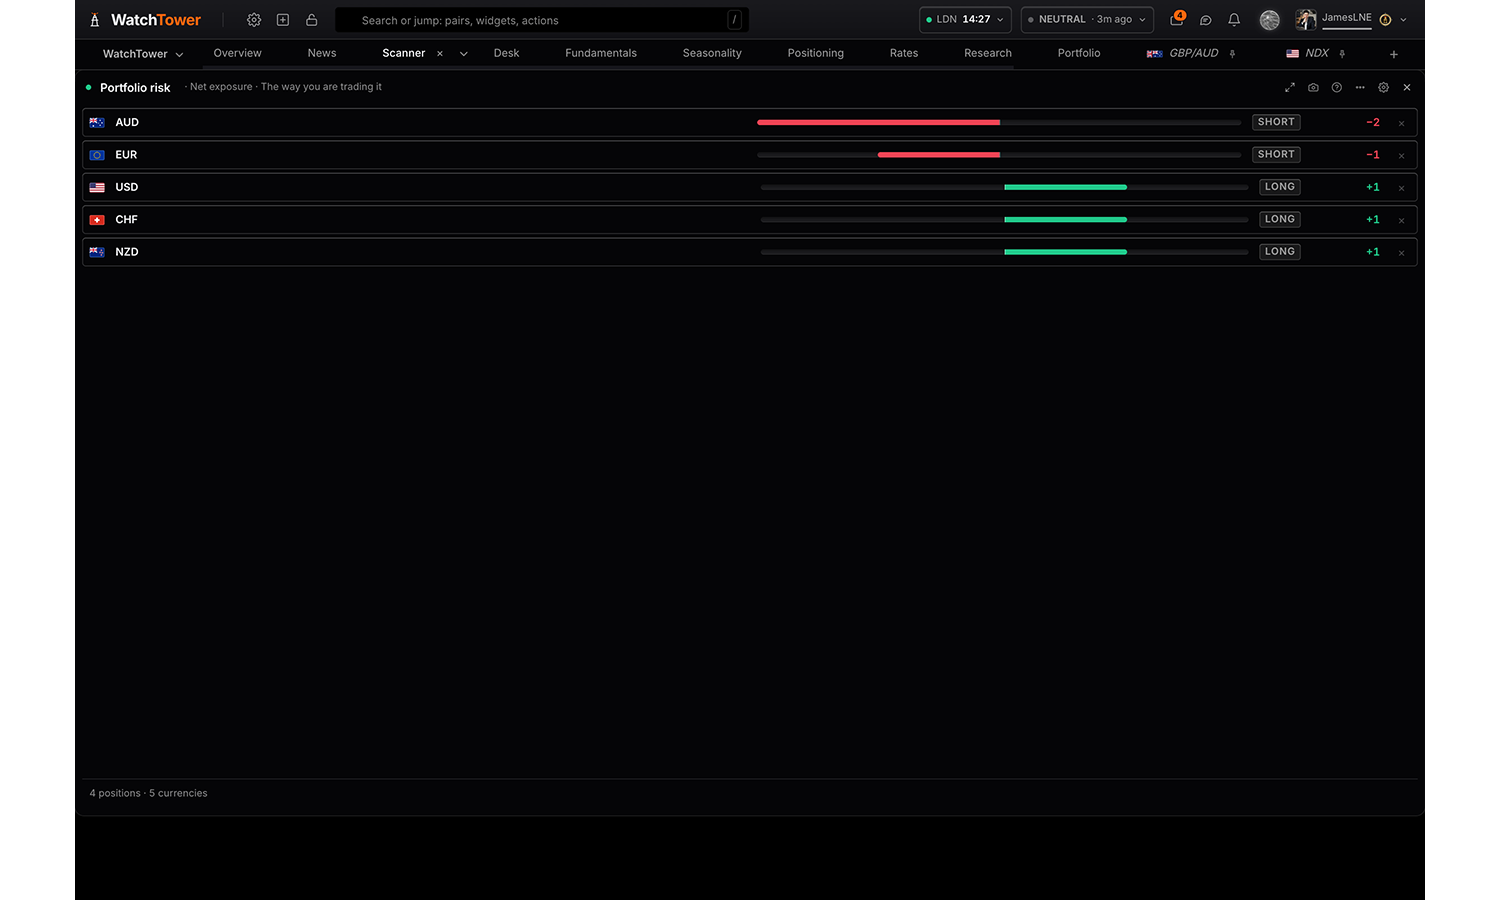The height and width of the screenshot is (900, 1500).
Task: Open the Seasonality tab
Action: pyautogui.click(x=712, y=53)
